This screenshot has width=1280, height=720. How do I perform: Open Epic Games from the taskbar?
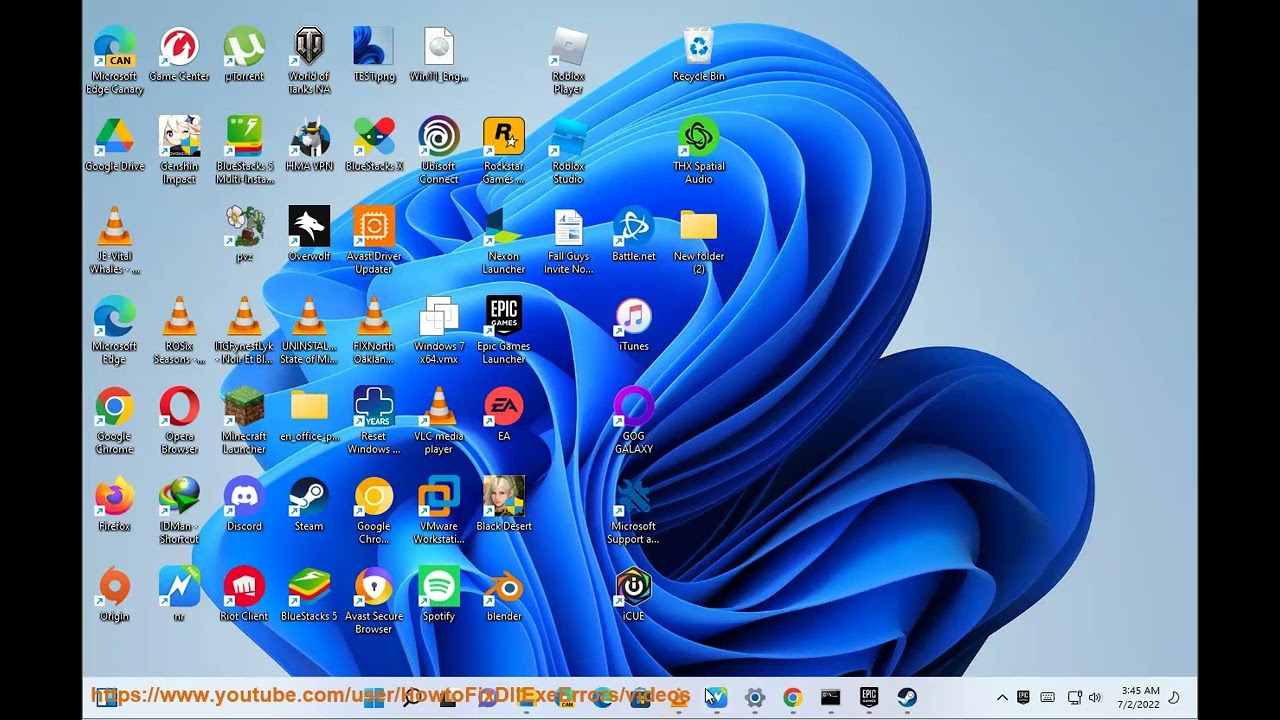click(868, 697)
